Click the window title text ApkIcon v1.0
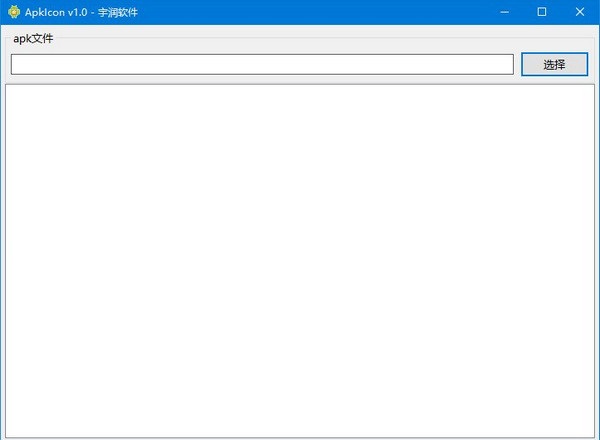This screenshot has width=600, height=440. [x=59, y=12]
